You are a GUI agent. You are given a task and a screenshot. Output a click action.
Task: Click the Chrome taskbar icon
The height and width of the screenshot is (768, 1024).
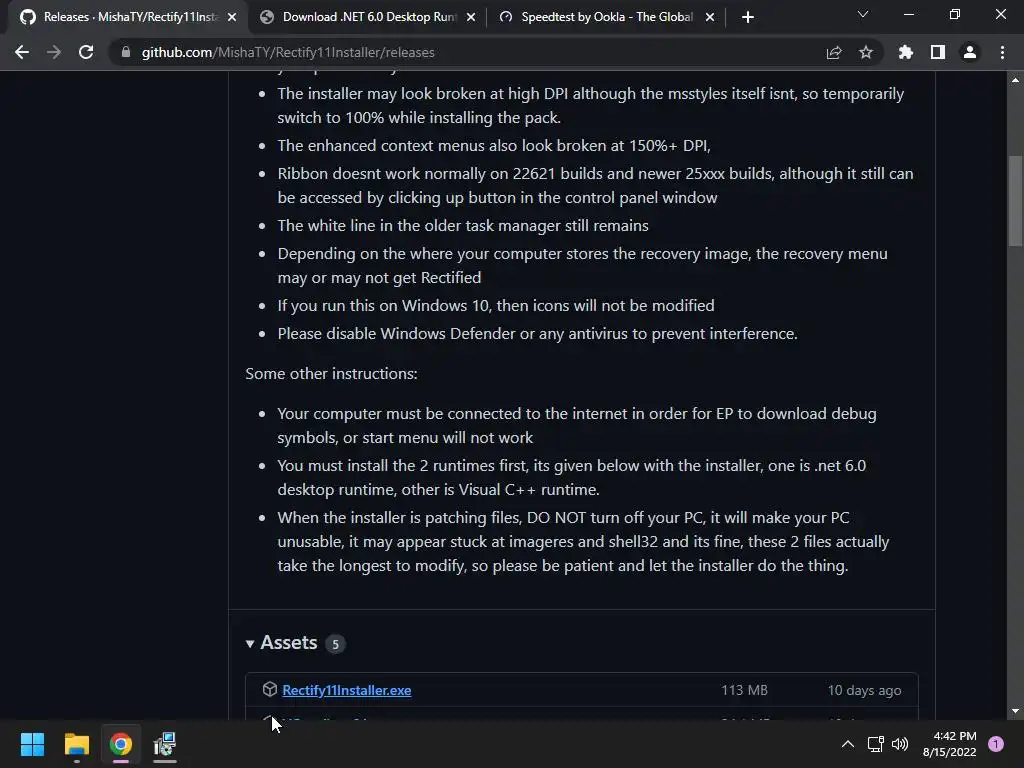pos(121,744)
